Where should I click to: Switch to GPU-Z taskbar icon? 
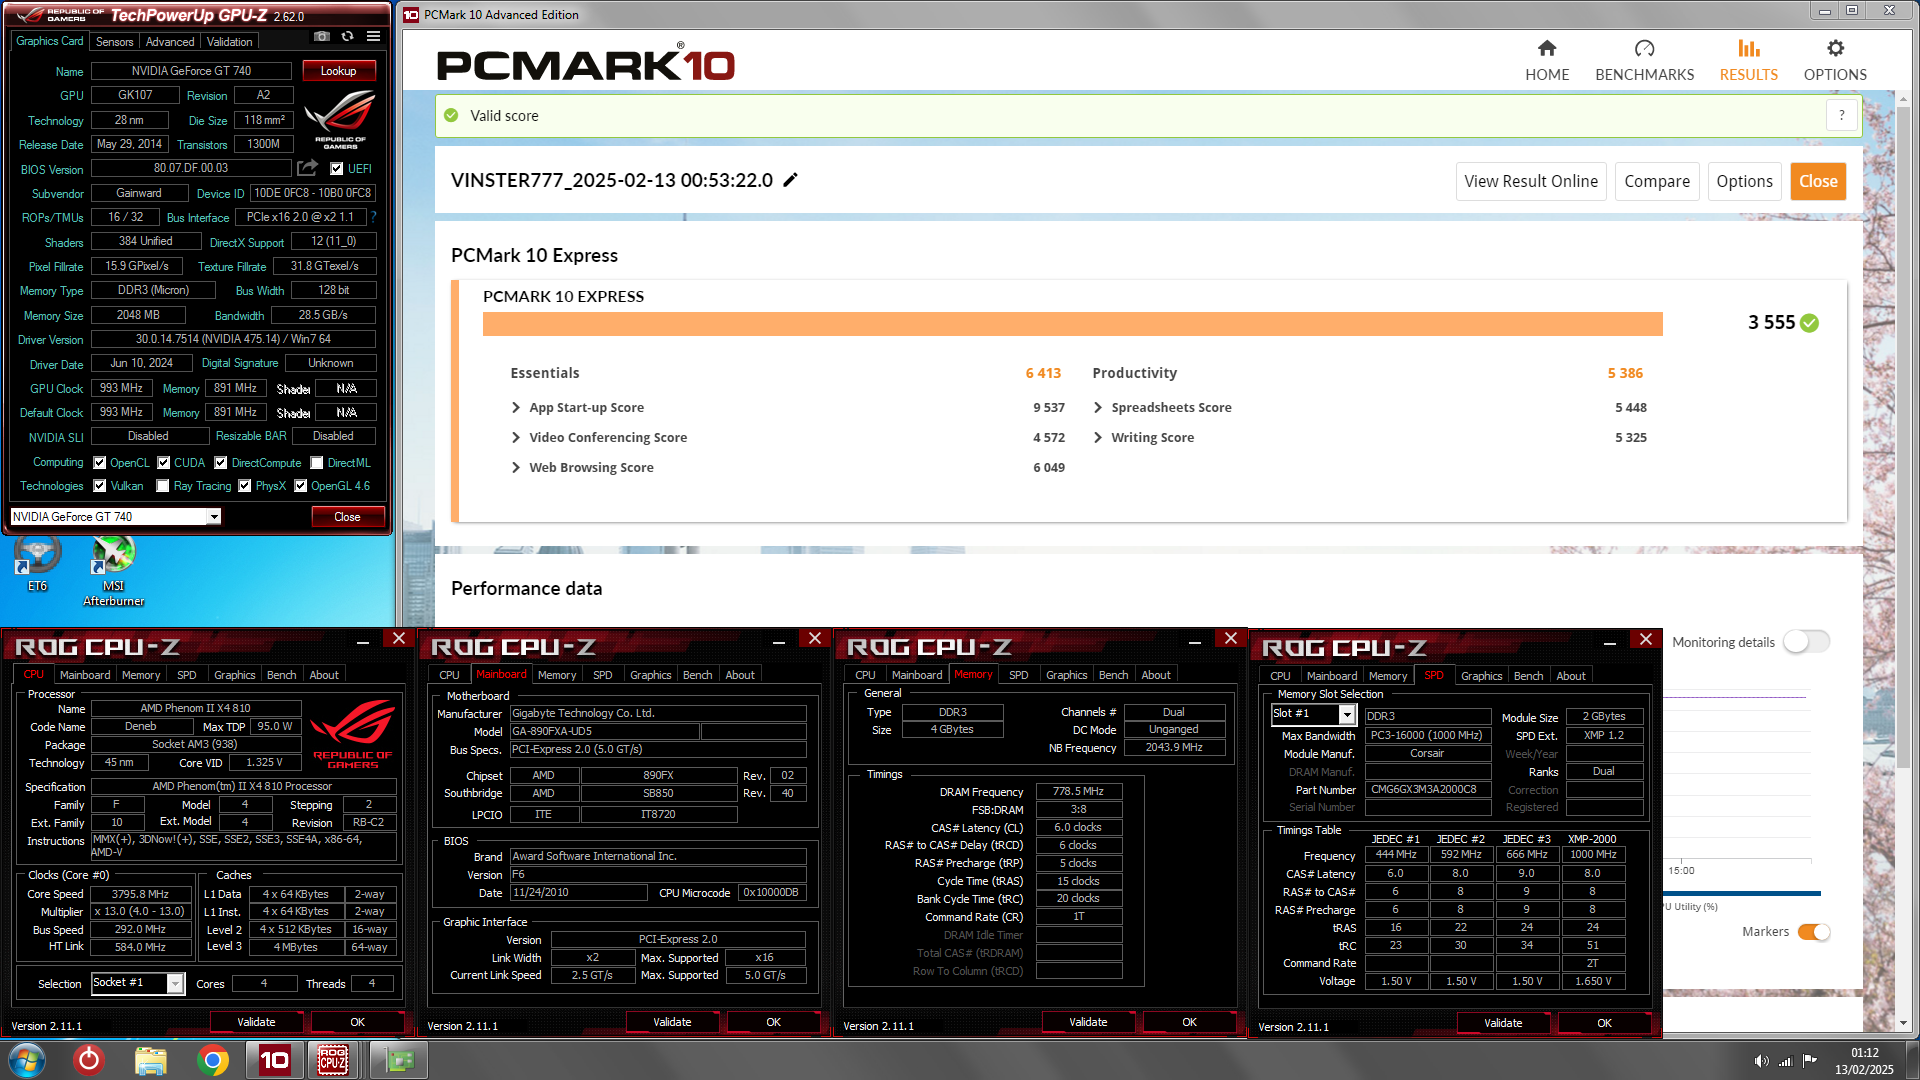click(x=398, y=1060)
